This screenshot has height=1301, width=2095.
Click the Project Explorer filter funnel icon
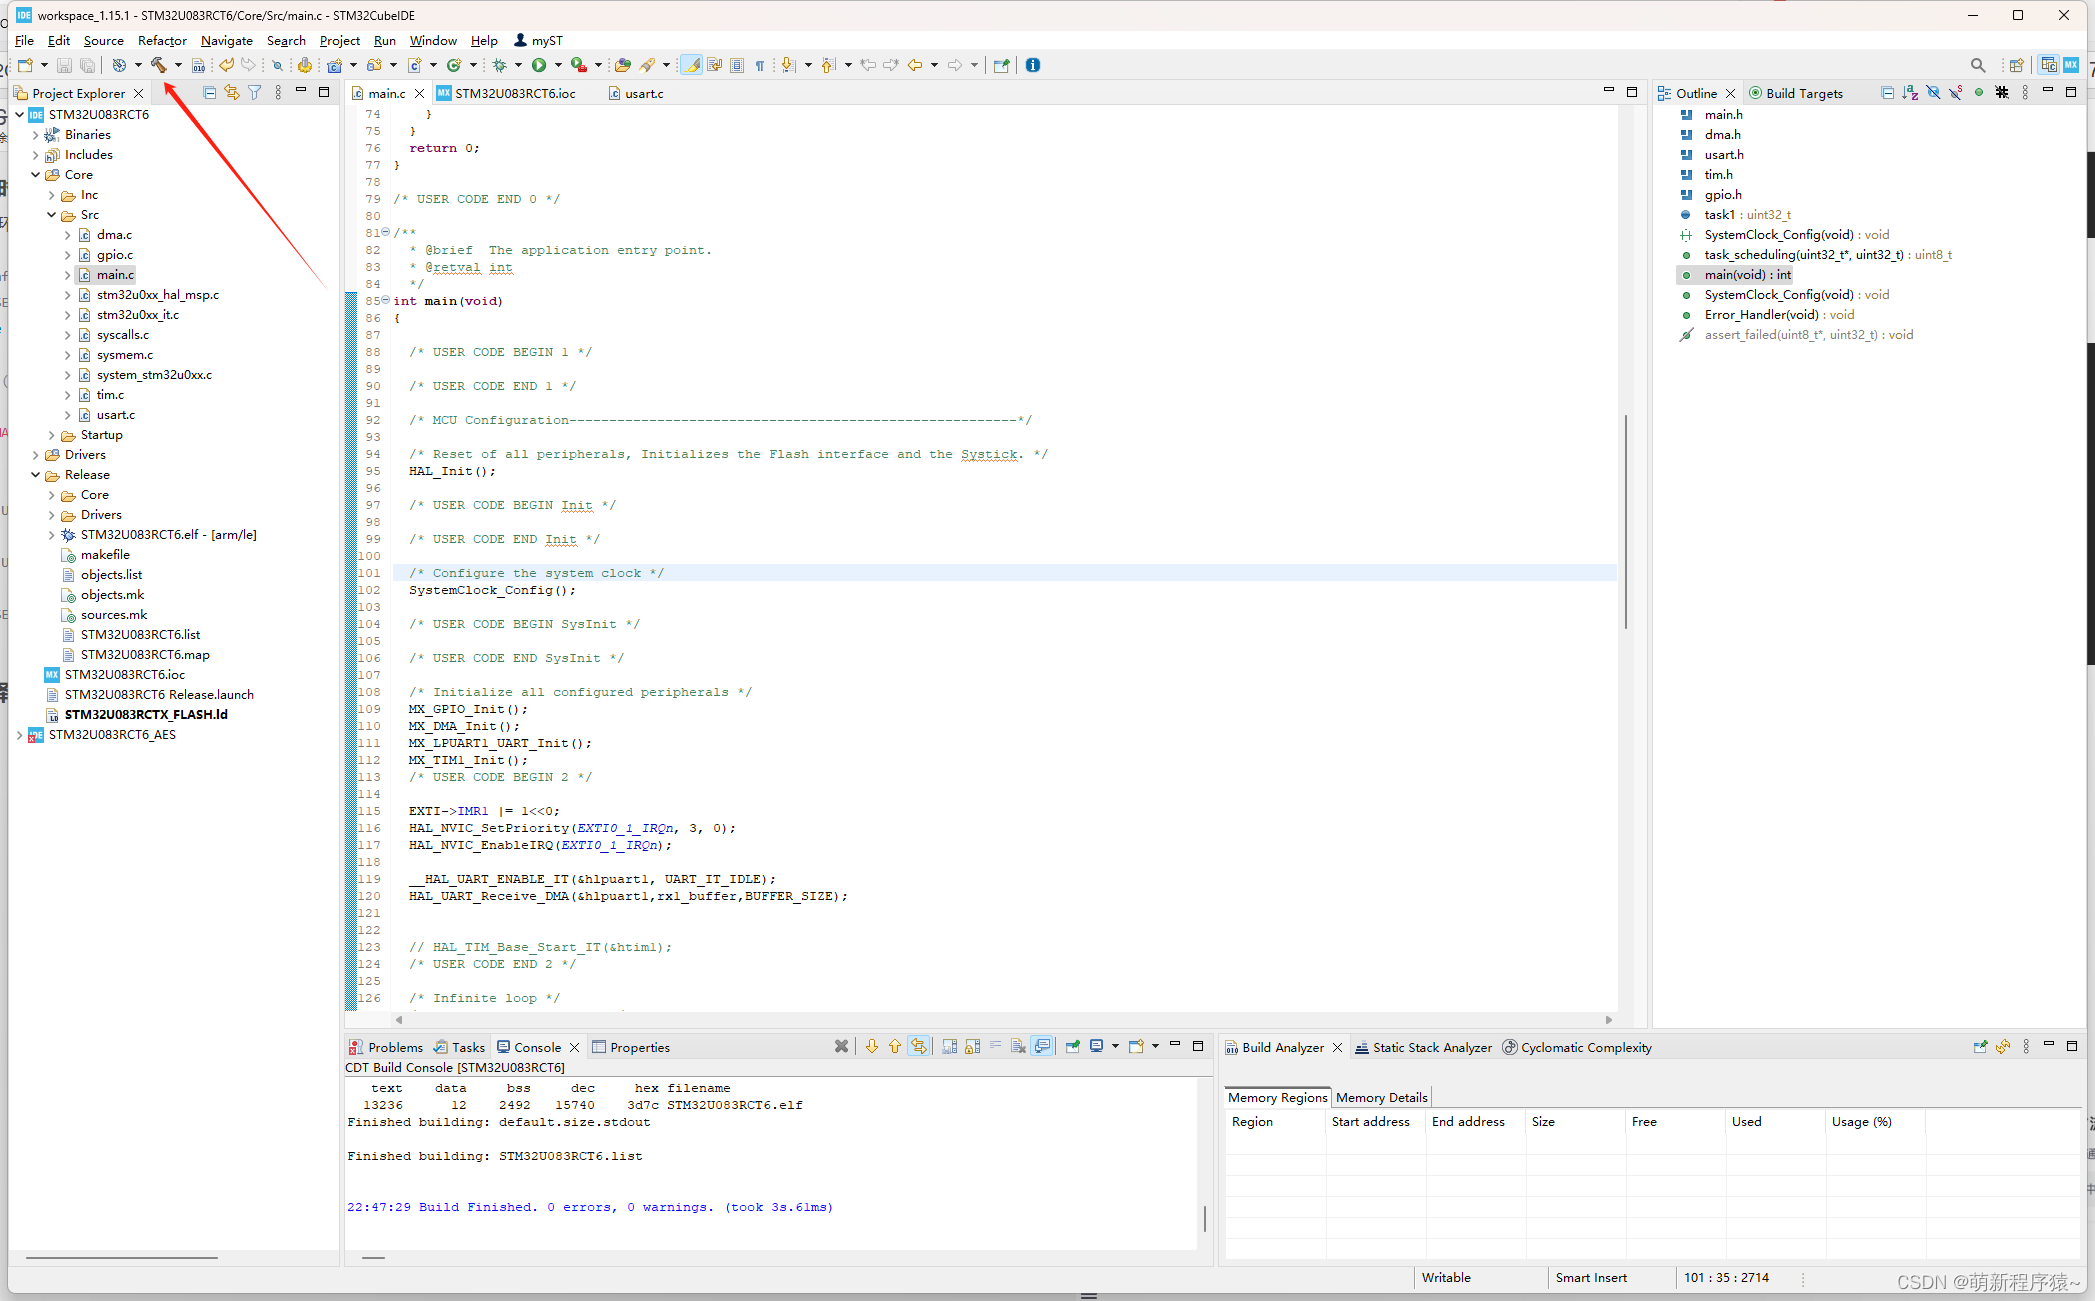point(255,93)
